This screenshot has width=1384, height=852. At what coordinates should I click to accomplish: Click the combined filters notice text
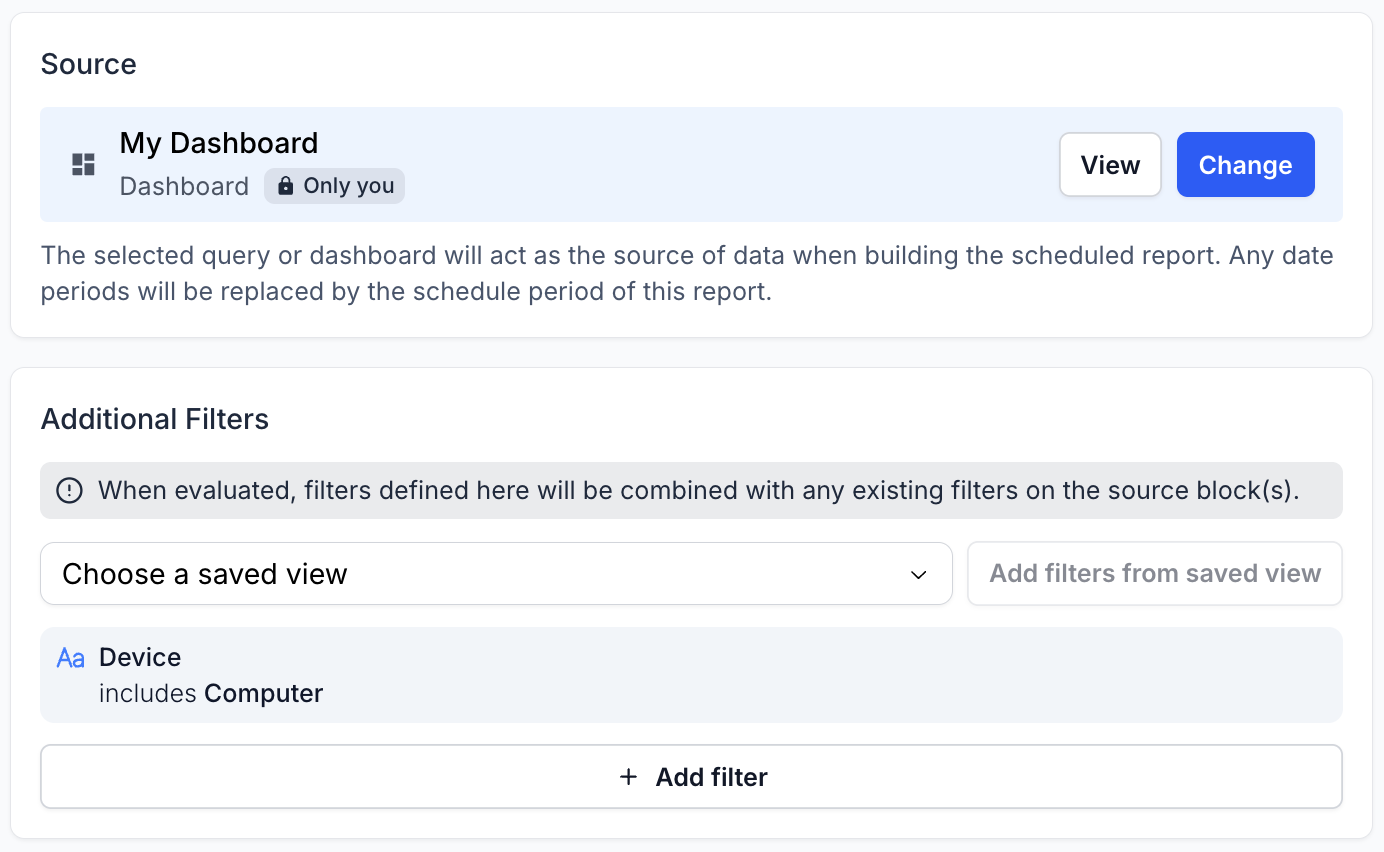coord(698,490)
